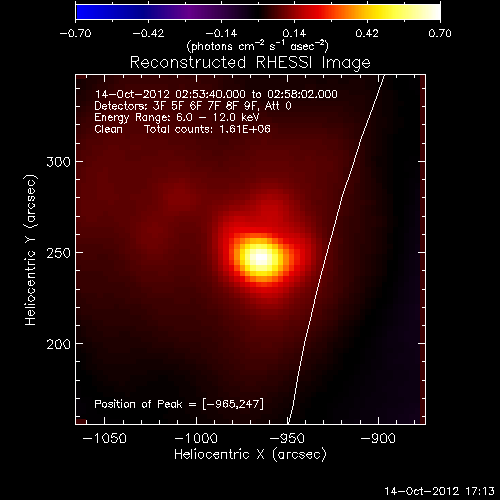The height and width of the screenshot is (500, 500).
Task: Click the Heliocentric Y axis label
Action: tap(30, 250)
